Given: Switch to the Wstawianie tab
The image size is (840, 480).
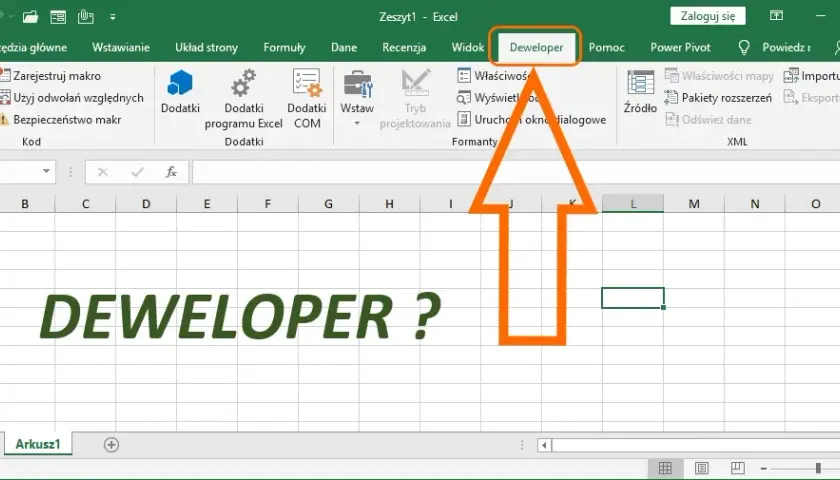Looking at the screenshot, I should coord(121,47).
